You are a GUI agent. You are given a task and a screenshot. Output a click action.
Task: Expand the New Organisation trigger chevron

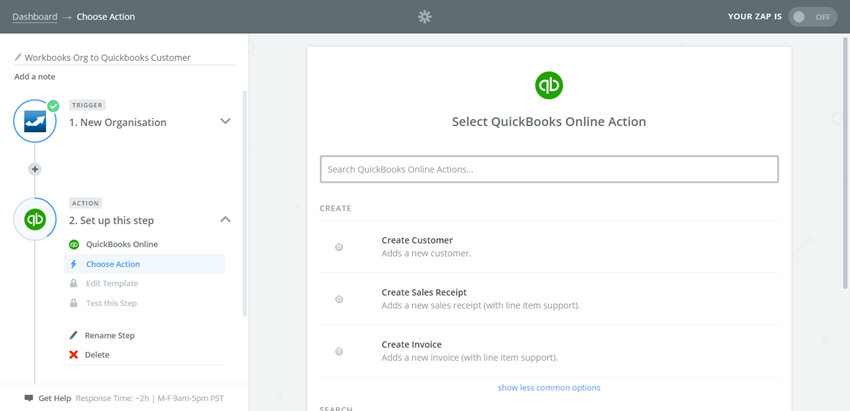[226, 121]
